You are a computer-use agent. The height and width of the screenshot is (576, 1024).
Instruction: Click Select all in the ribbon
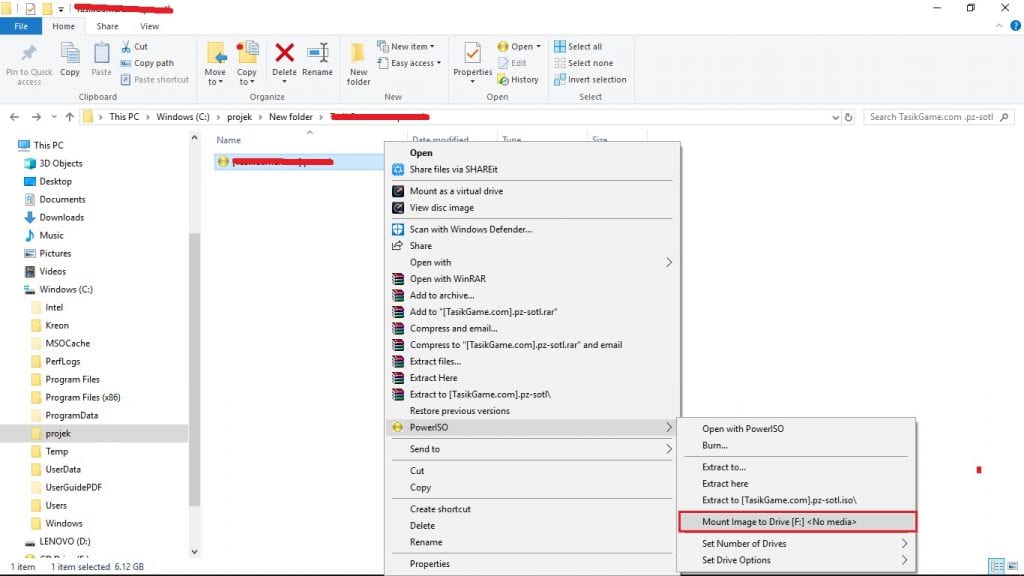pos(584,47)
